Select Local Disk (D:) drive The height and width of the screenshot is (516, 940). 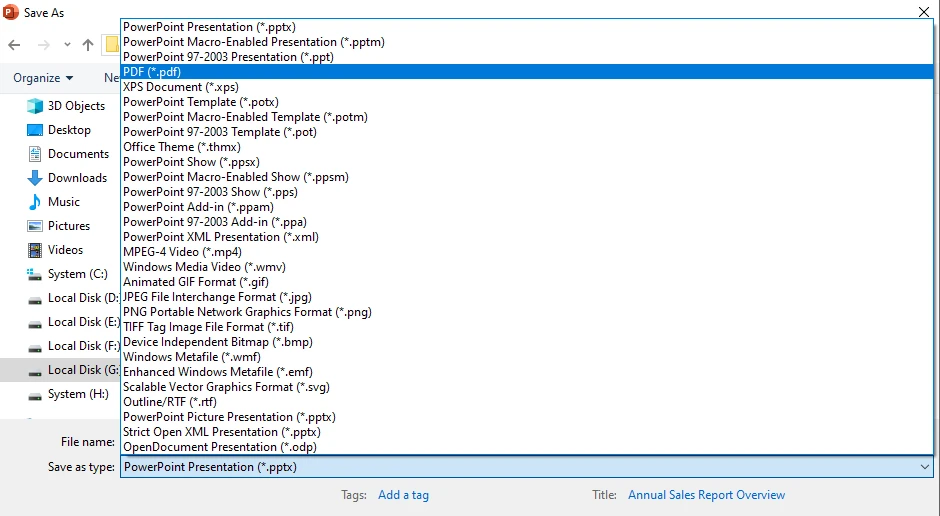point(83,298)
